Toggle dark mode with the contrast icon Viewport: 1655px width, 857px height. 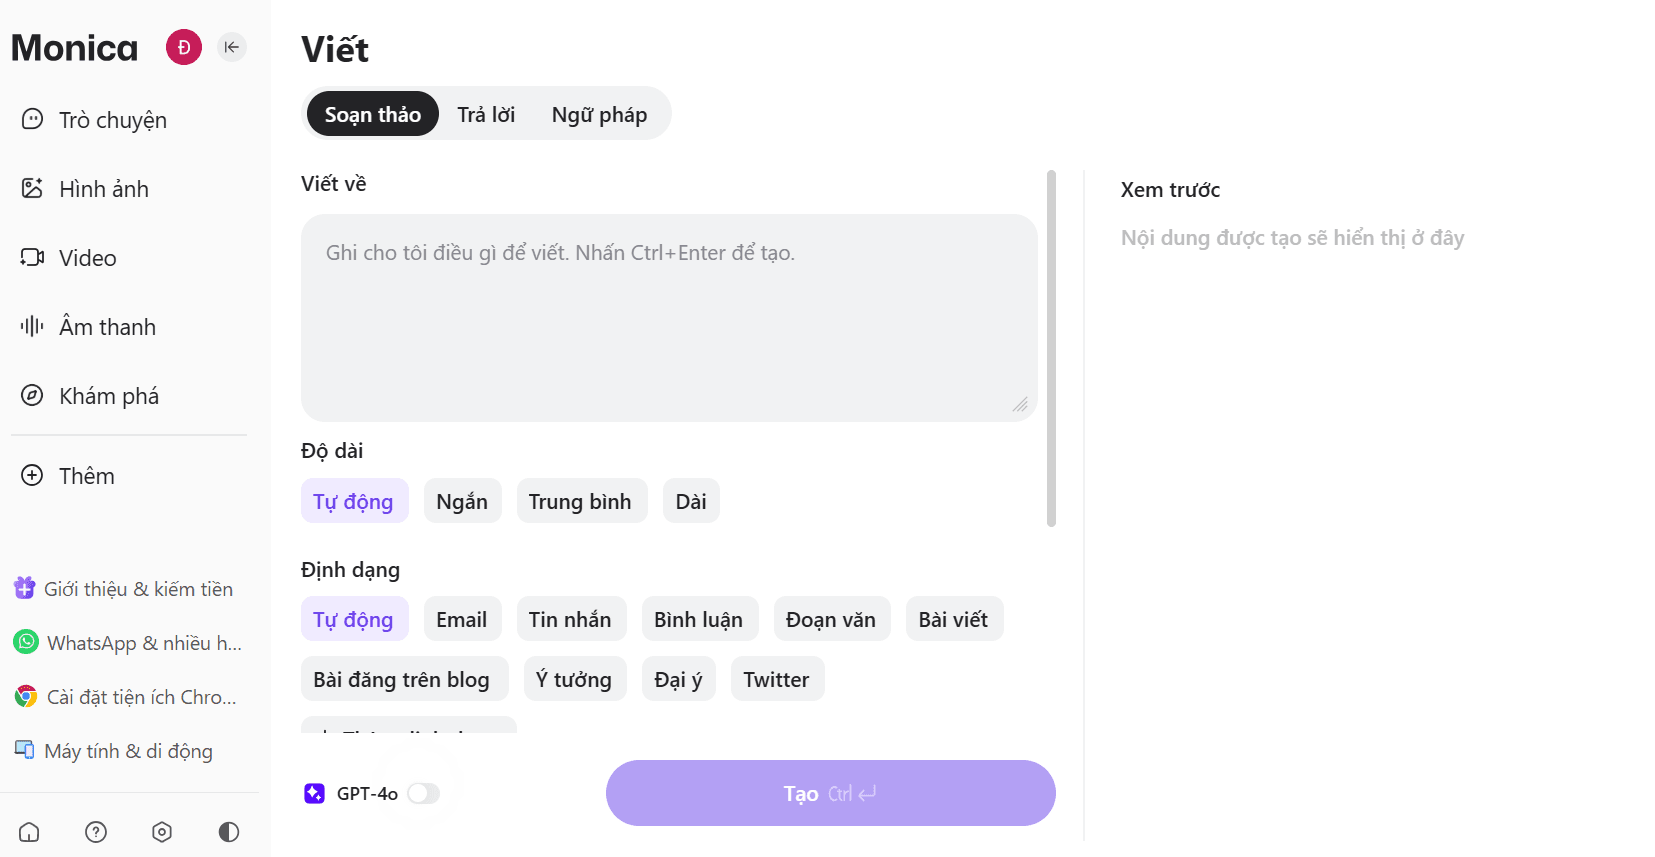pyautogui.click(x=228, y=831)
